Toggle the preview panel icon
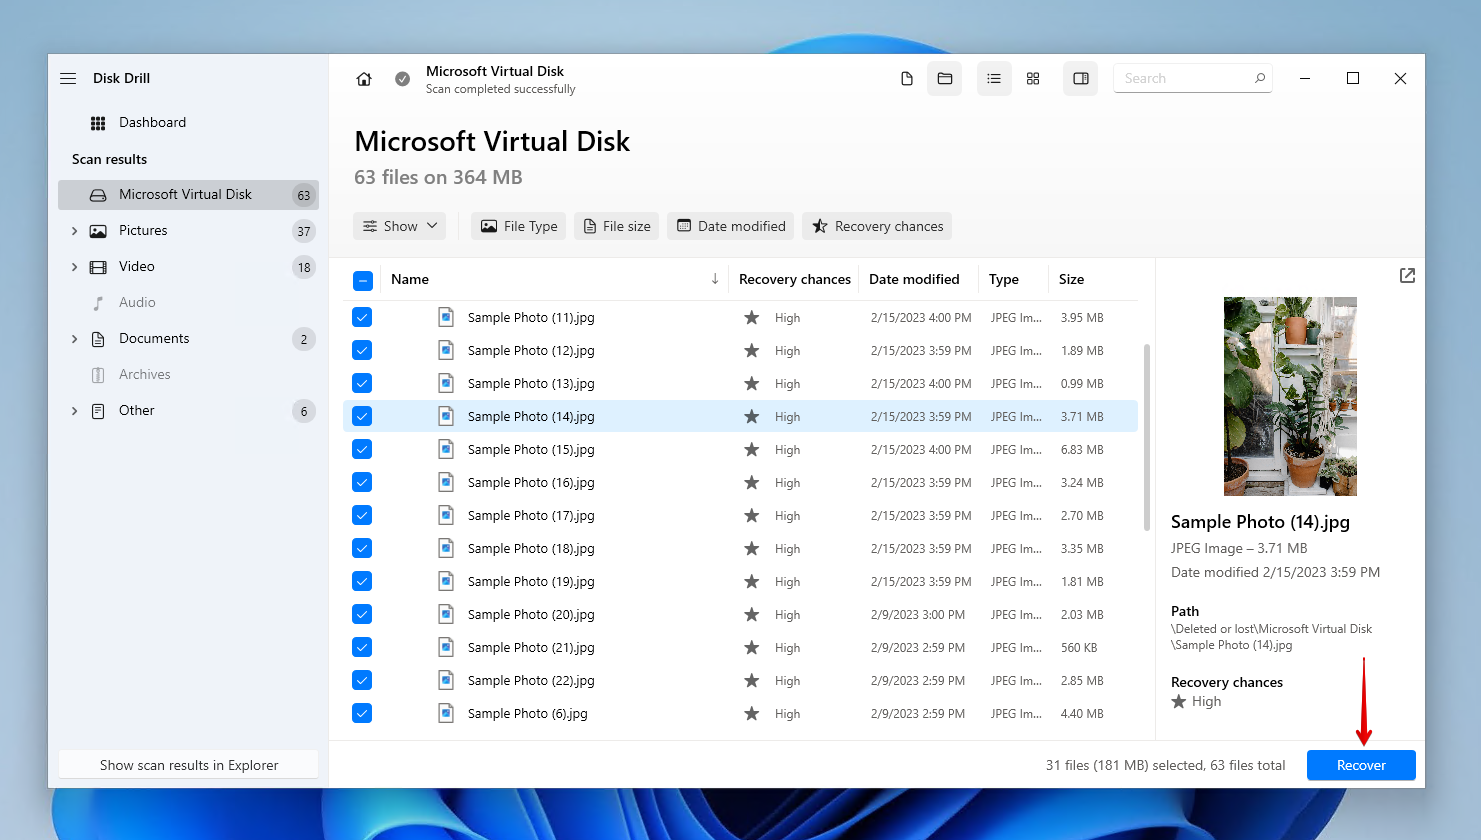 pyautogui.click(x=1081, y=78)
